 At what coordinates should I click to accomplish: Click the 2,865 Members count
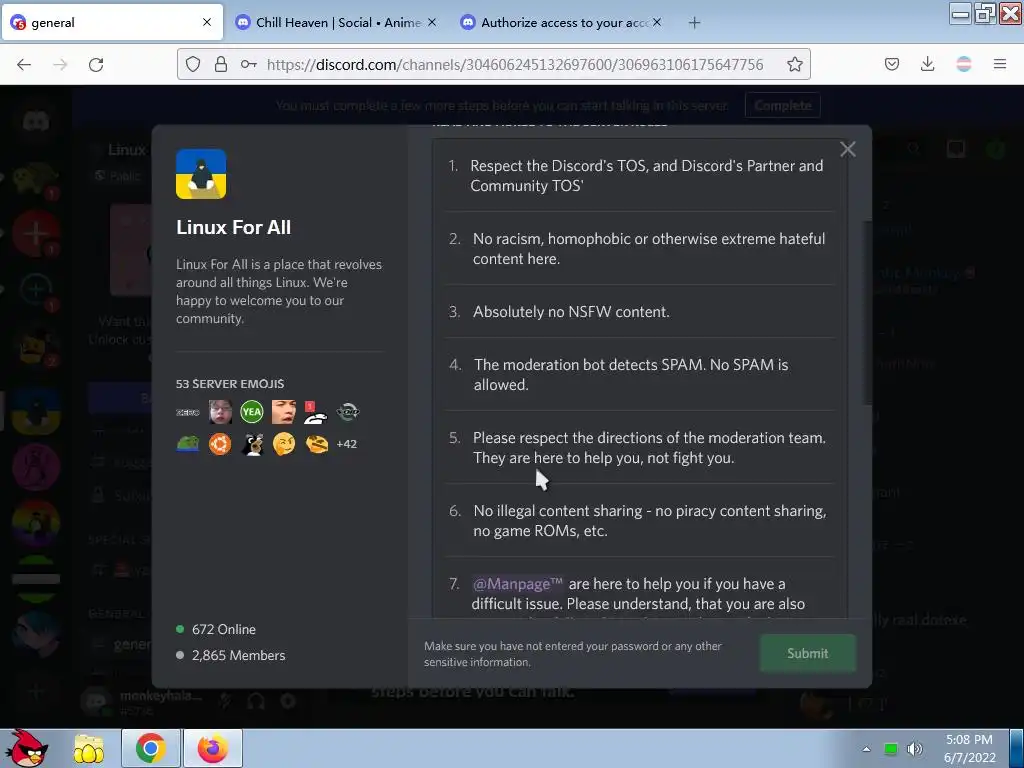point(238,655)
